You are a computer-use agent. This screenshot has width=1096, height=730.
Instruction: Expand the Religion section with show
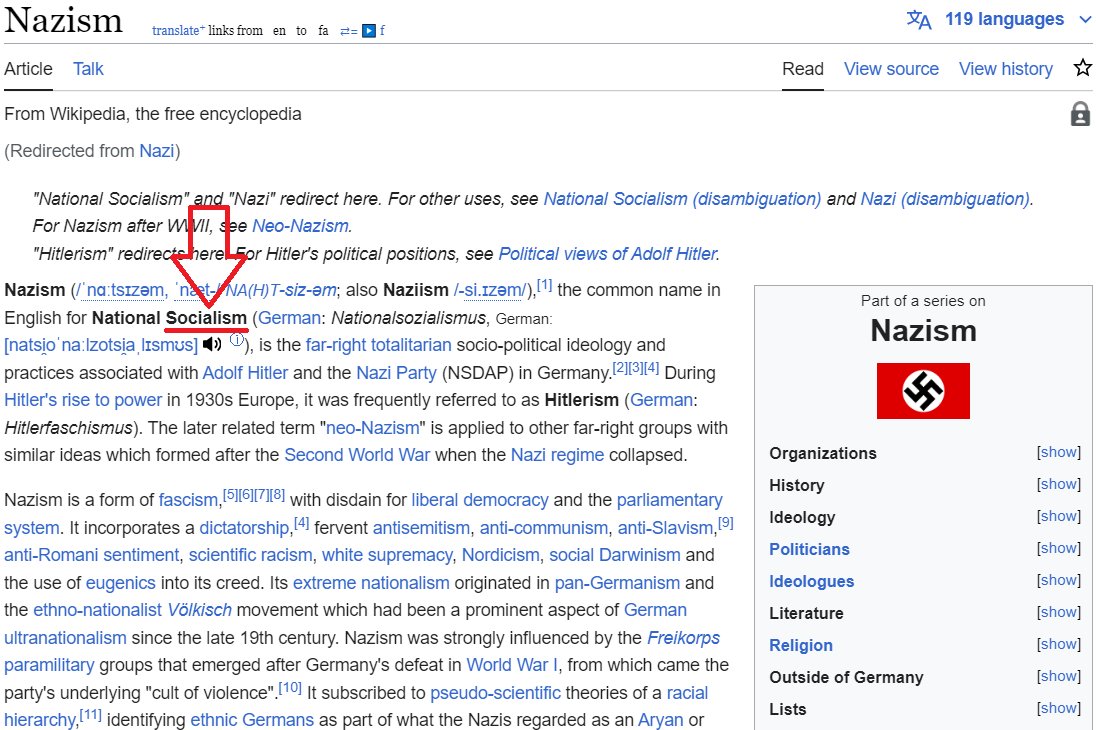click(1058, 645)
